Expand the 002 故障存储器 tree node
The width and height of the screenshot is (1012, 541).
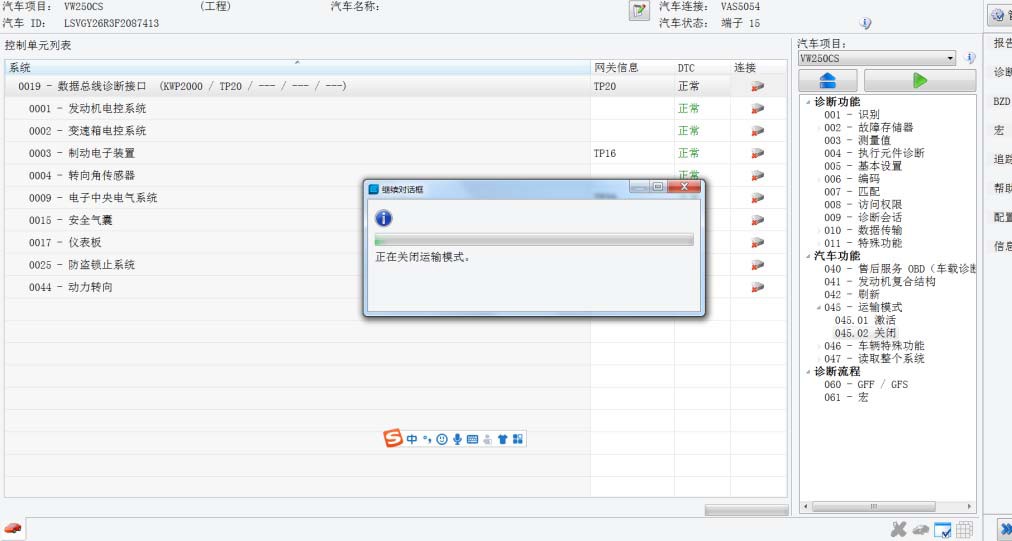click(818, 128)
